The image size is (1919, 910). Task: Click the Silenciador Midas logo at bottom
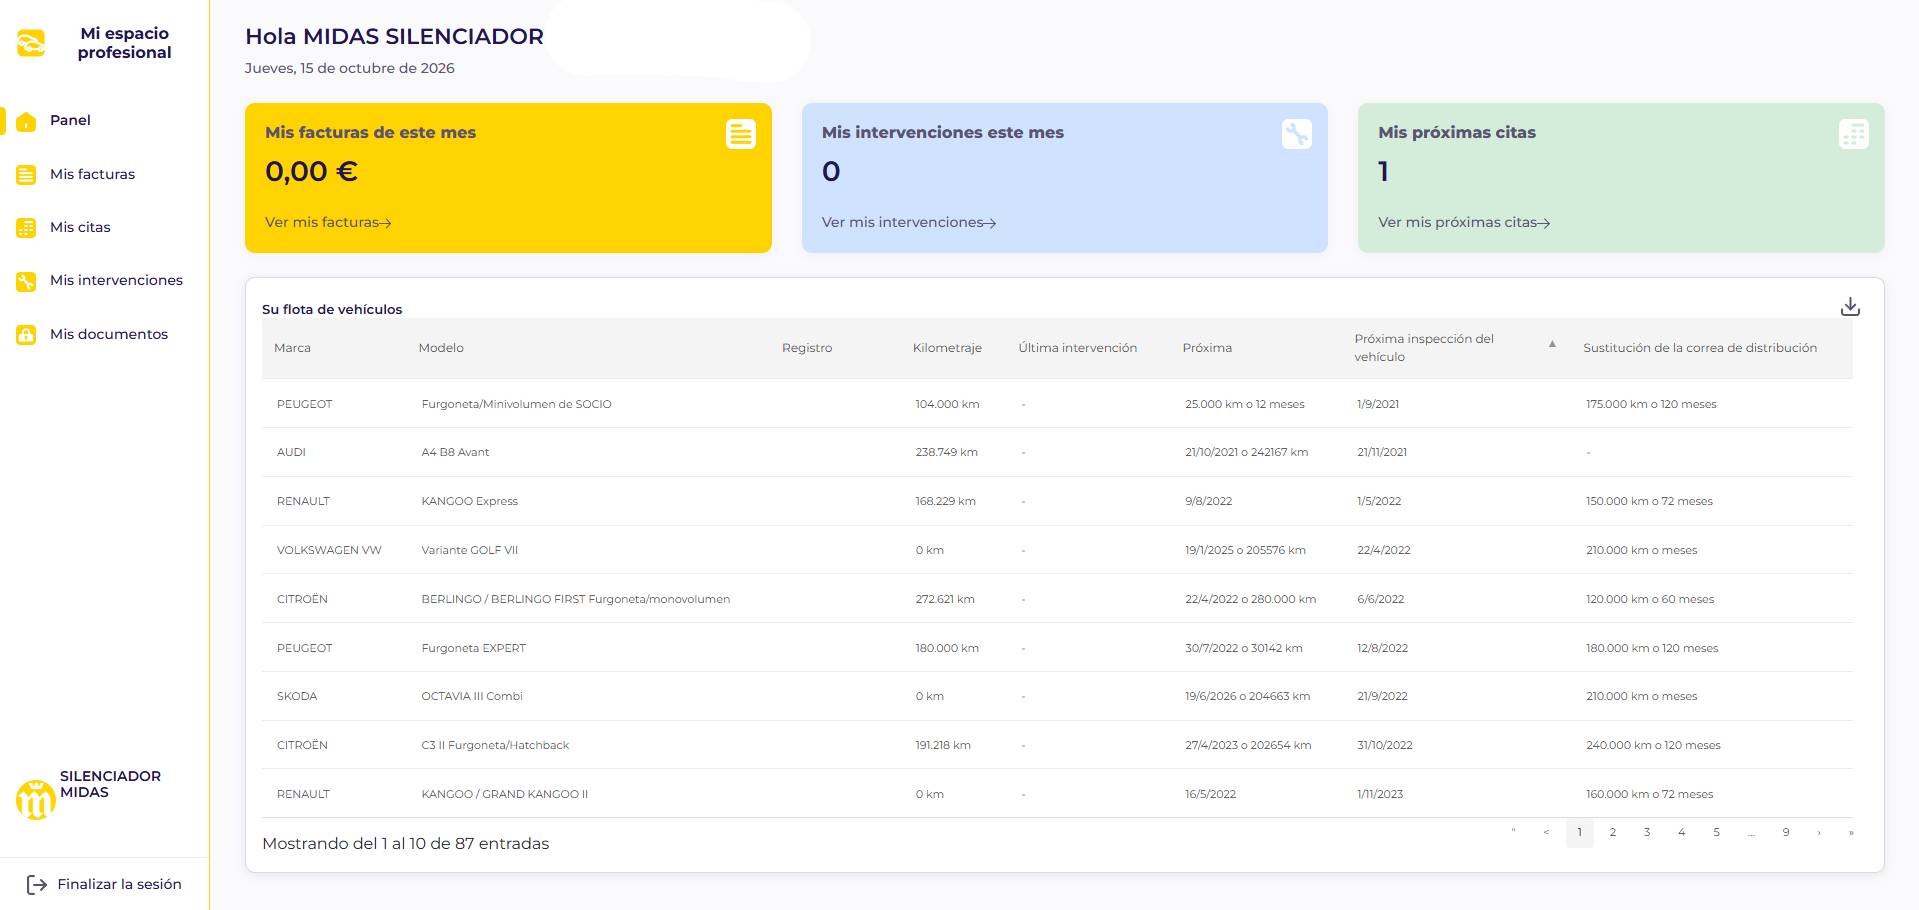point(36,799)
